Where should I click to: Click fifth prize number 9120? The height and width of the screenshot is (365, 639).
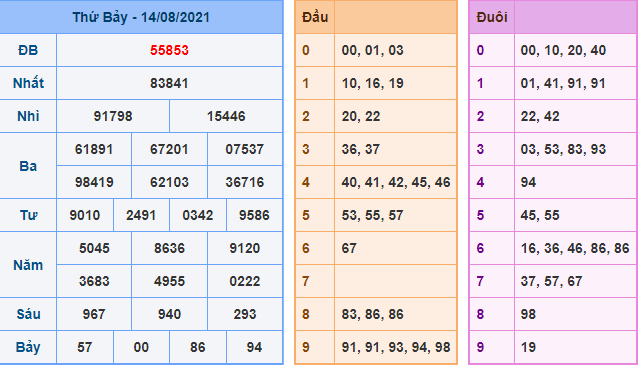coord(245,248)
